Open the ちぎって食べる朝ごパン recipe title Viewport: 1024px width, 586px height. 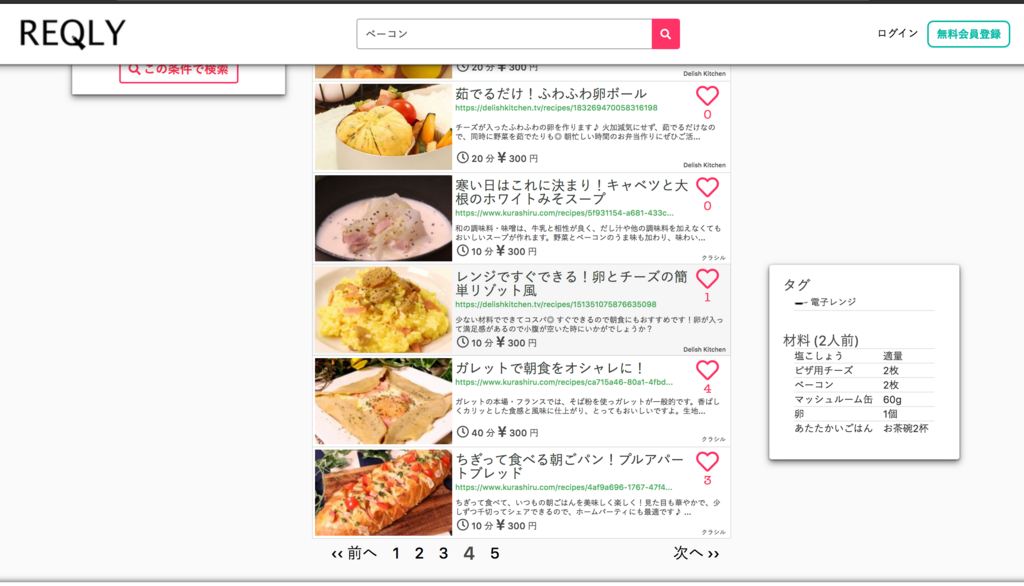(569, 466)
